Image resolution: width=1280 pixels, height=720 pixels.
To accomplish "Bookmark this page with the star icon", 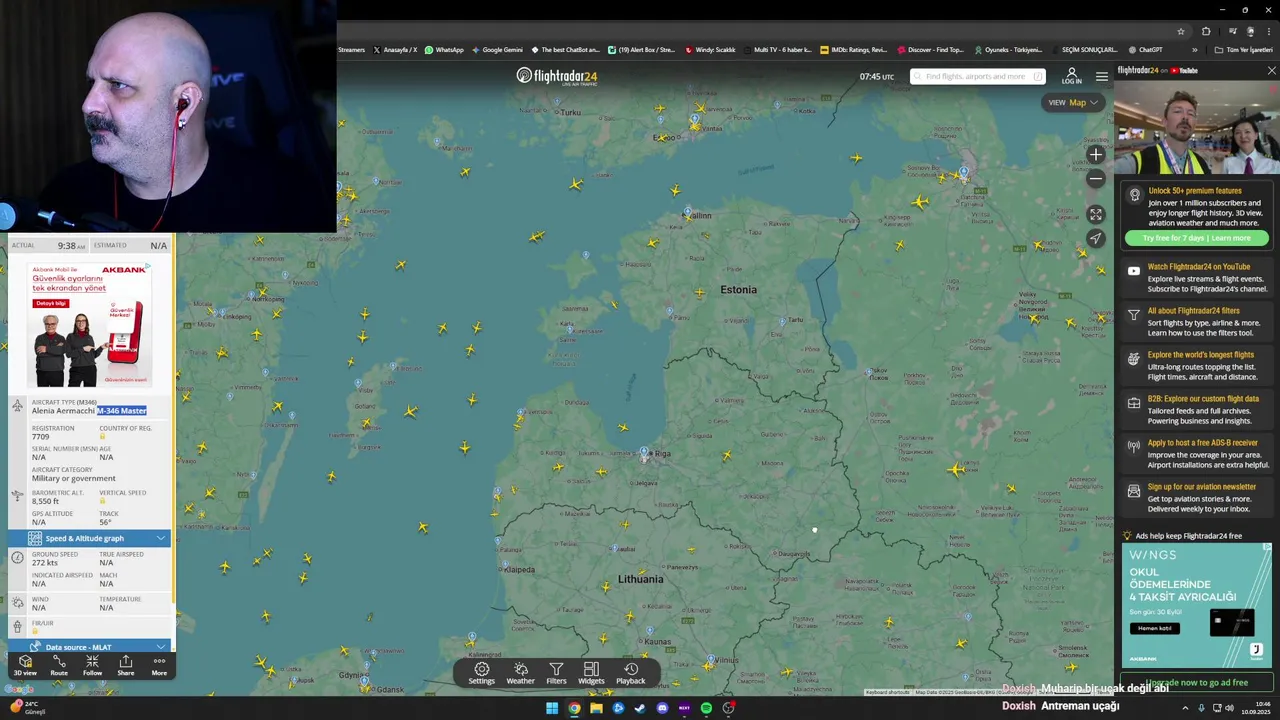I will click(x=1180, y=32).
